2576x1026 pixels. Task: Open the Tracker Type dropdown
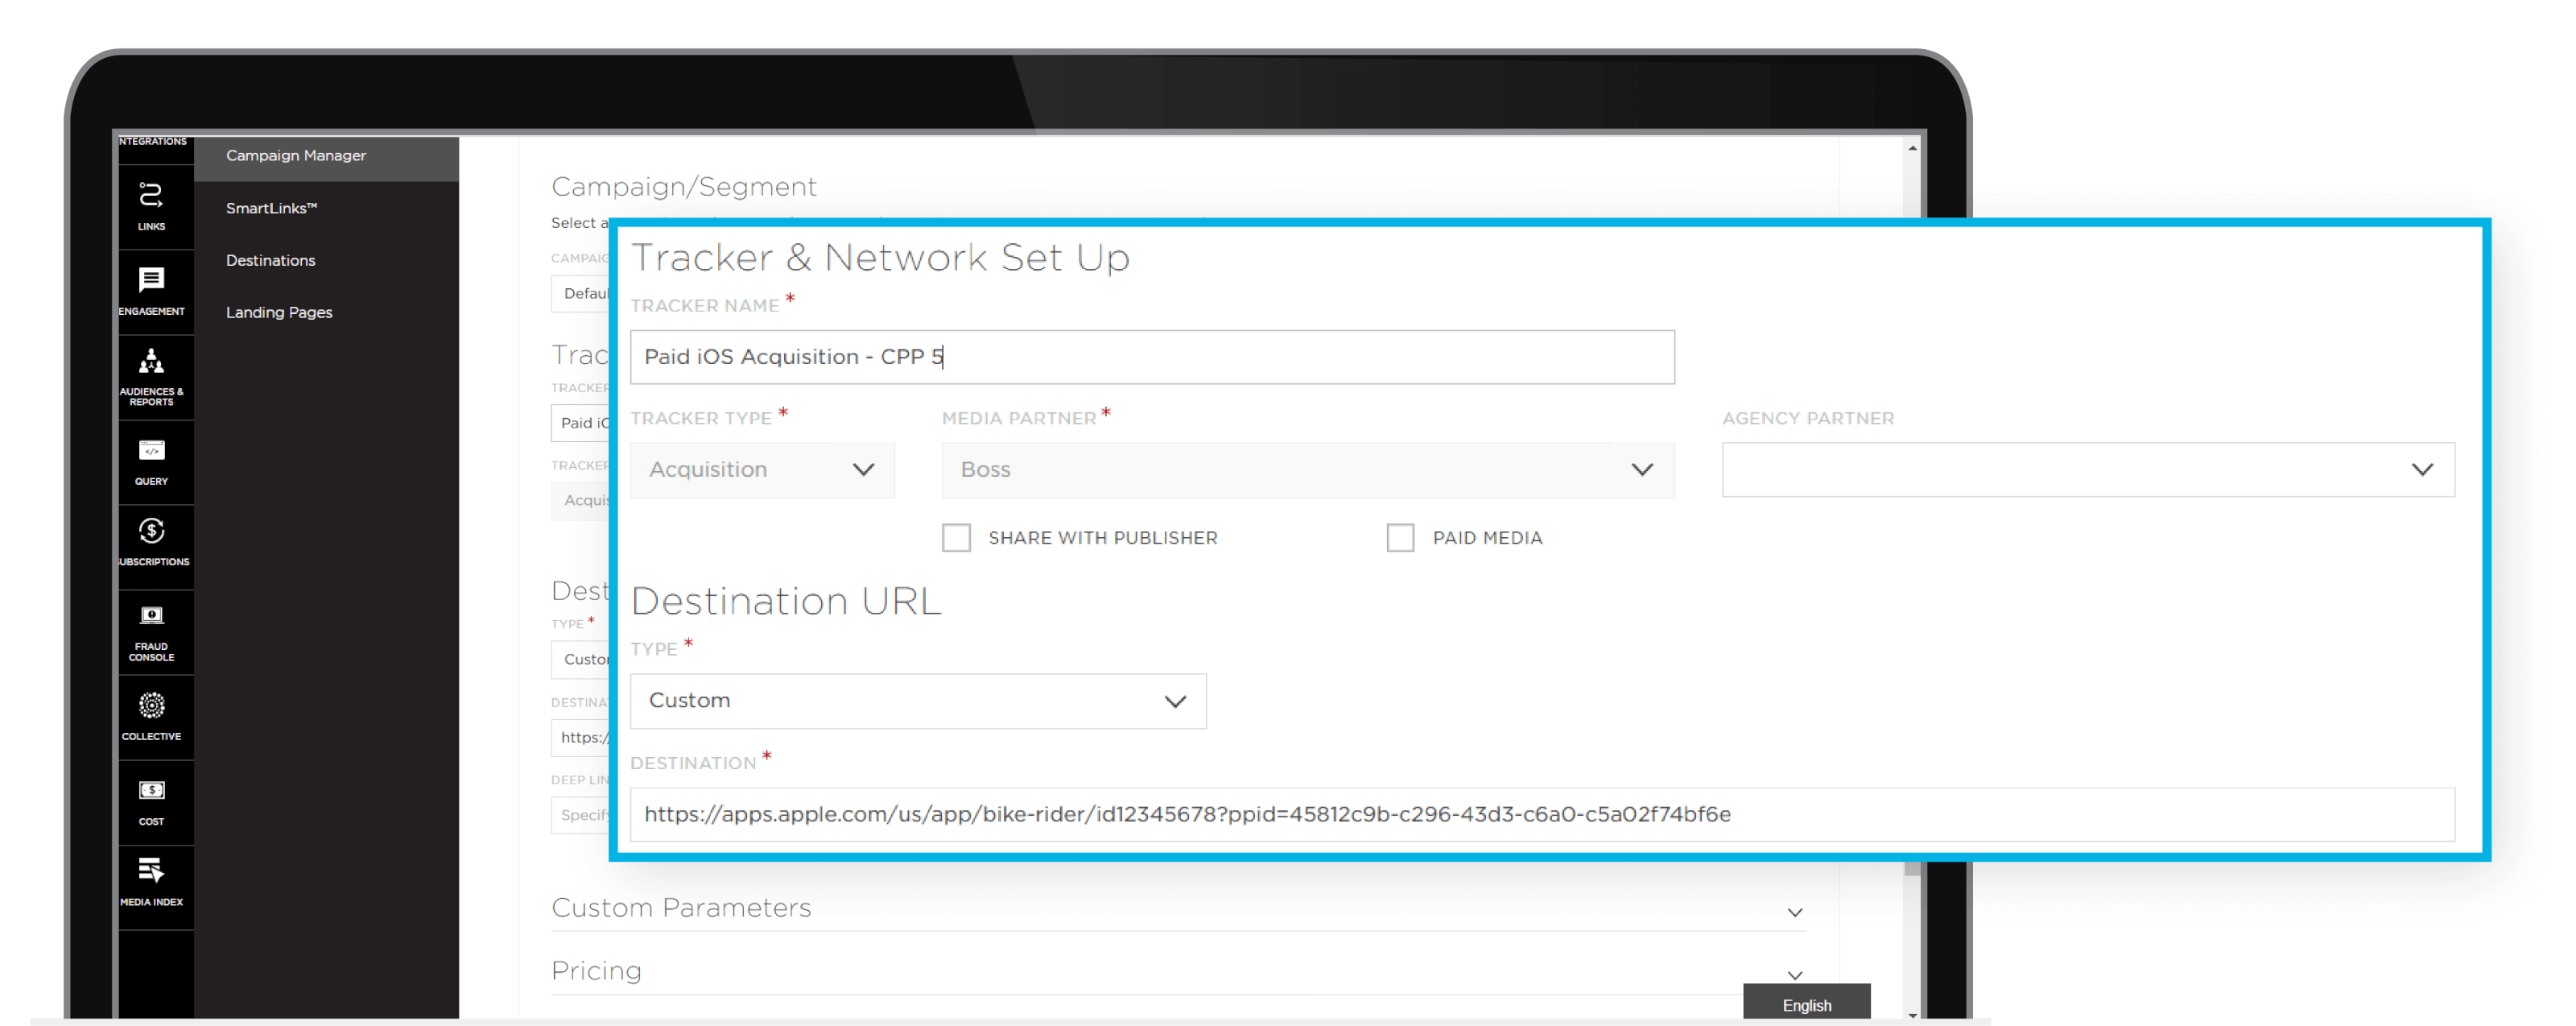coord(762,470)
